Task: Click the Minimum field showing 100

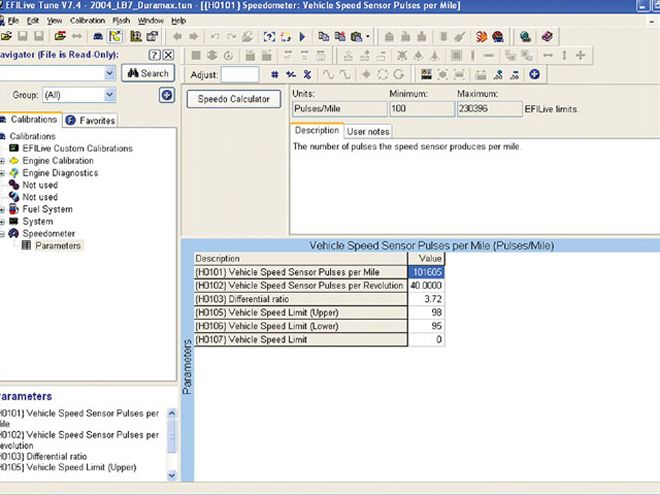Action: (x=422, y=109)
